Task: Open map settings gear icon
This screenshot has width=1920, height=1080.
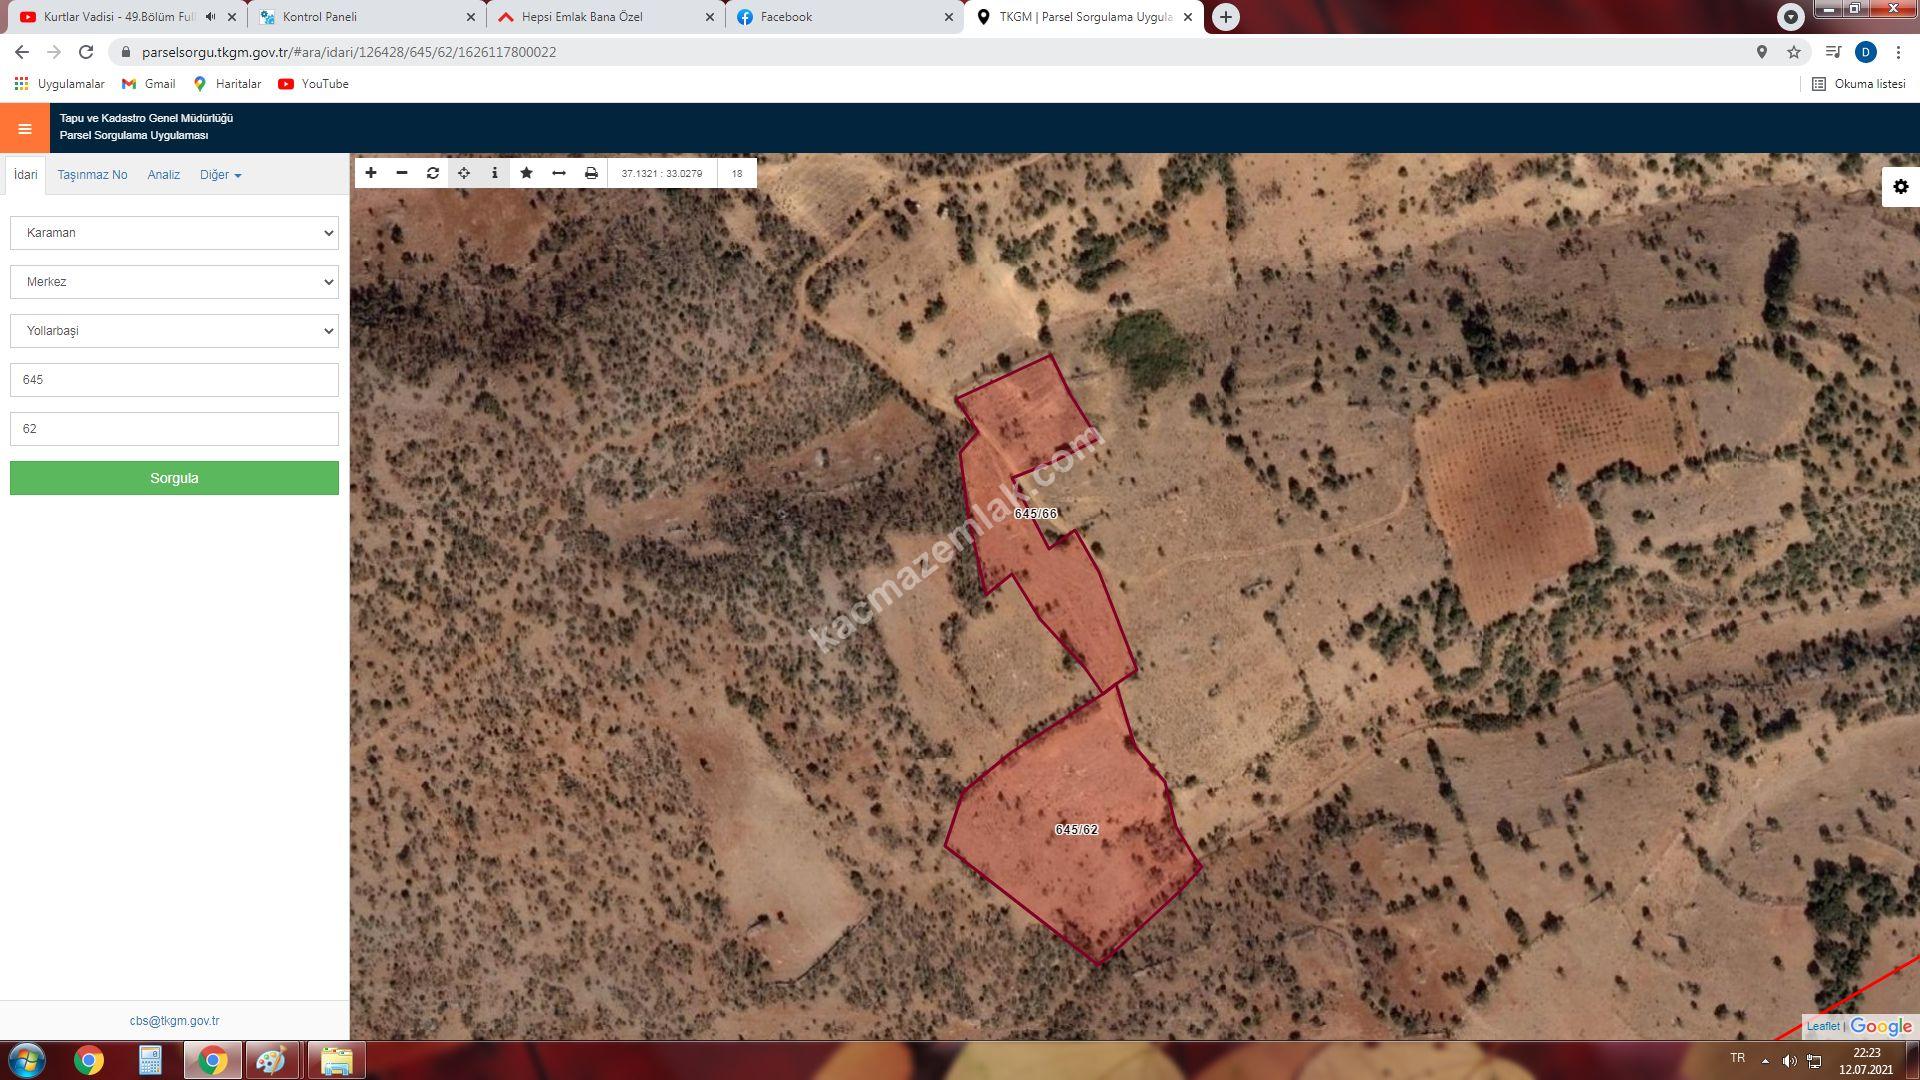Action: click(x=1900, y=187)
